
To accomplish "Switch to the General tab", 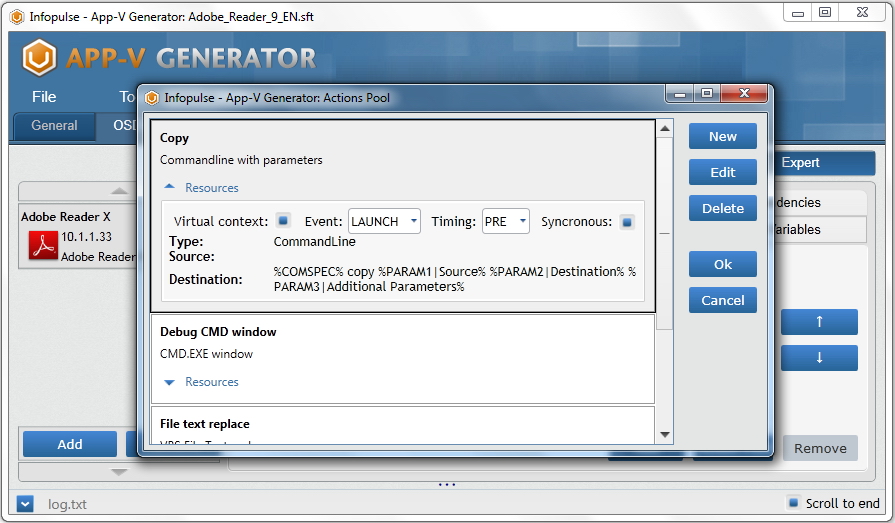I will [54, 126].
